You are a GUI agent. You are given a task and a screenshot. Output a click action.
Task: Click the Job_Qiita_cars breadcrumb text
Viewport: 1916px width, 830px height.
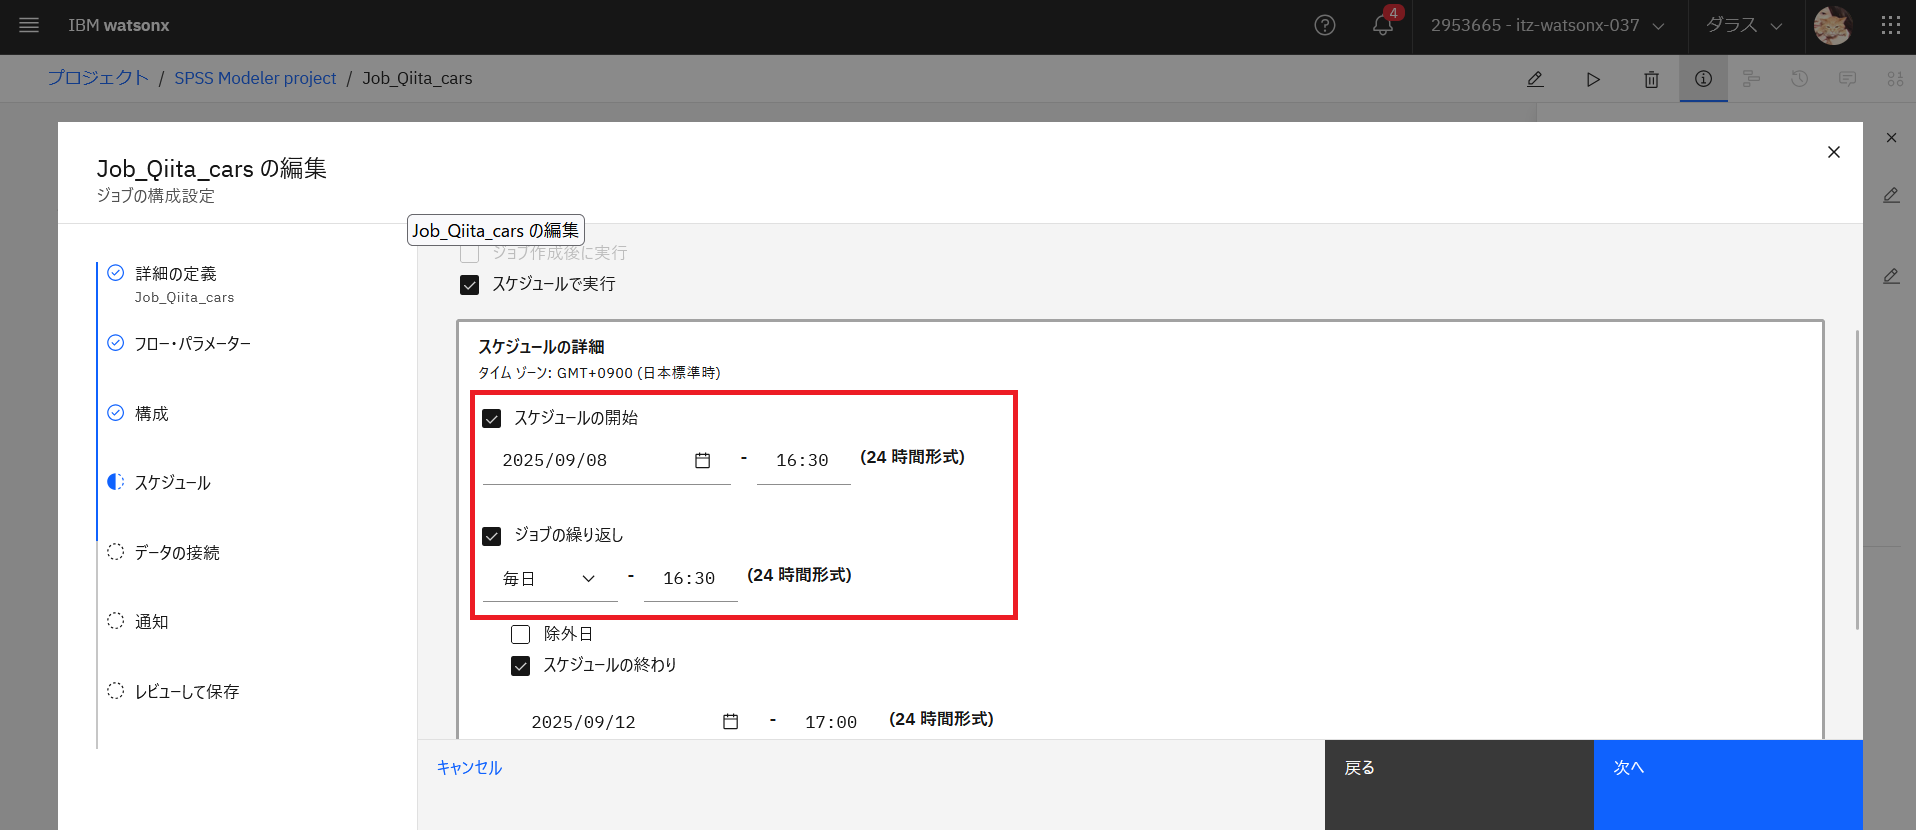pyautogui.click(x=417, y=78)
